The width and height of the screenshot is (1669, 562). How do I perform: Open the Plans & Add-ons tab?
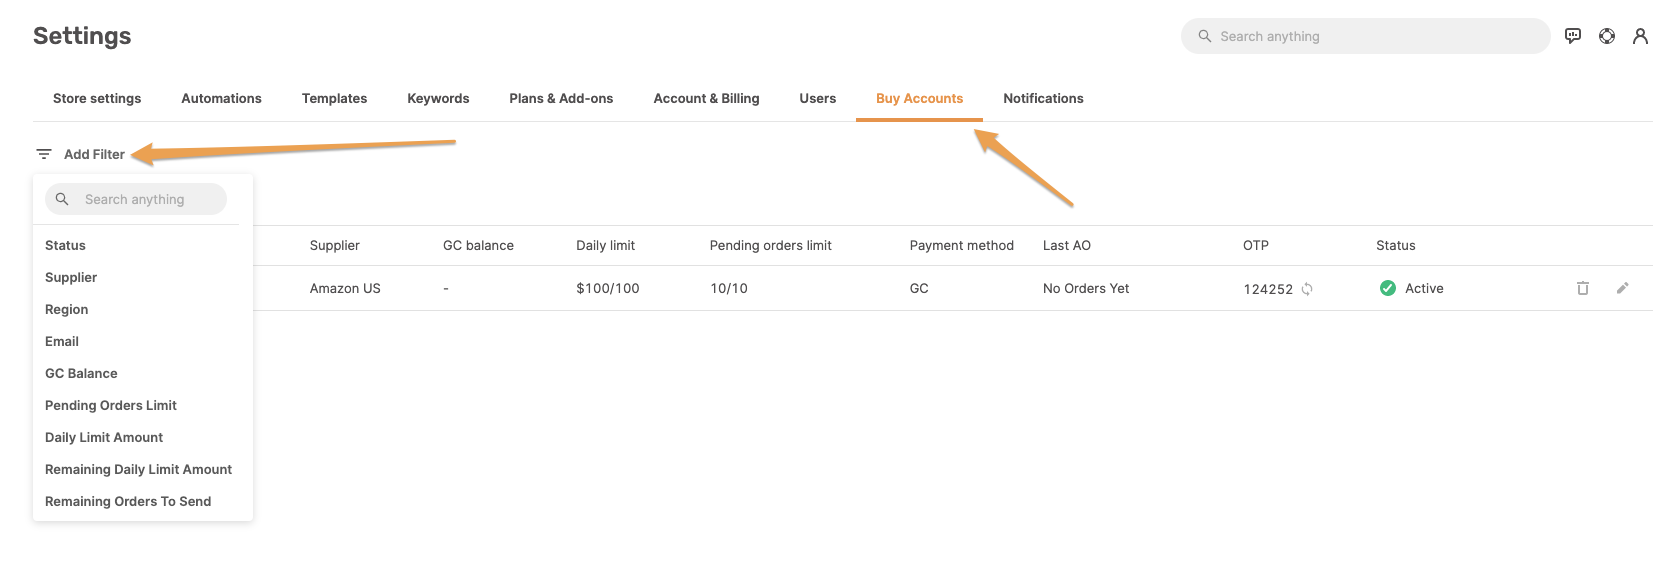coord(561,98)
